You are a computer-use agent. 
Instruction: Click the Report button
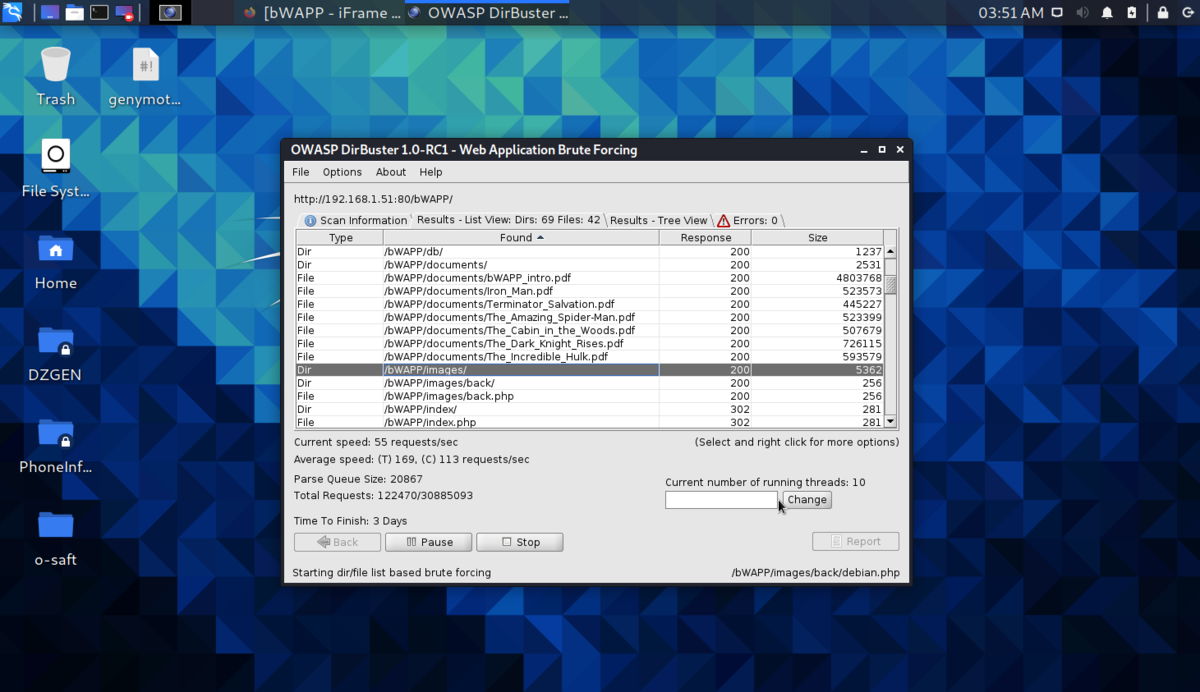click(x=855, y=541)
